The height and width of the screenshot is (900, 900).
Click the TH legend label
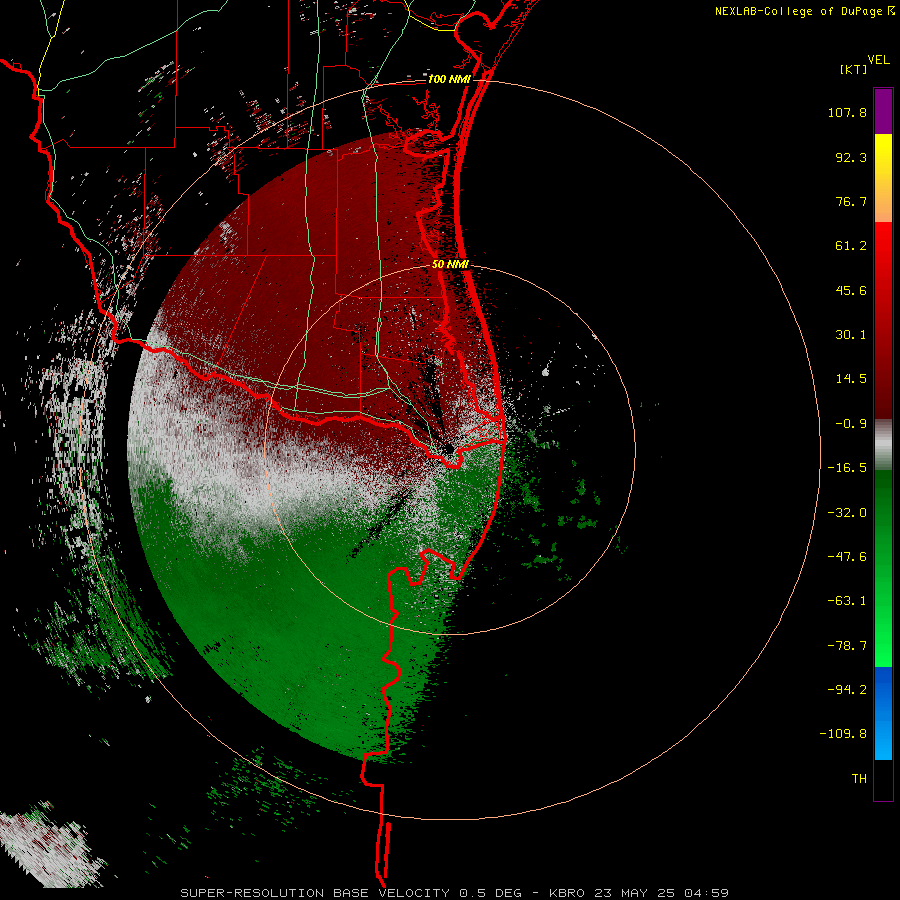point(859,779)
